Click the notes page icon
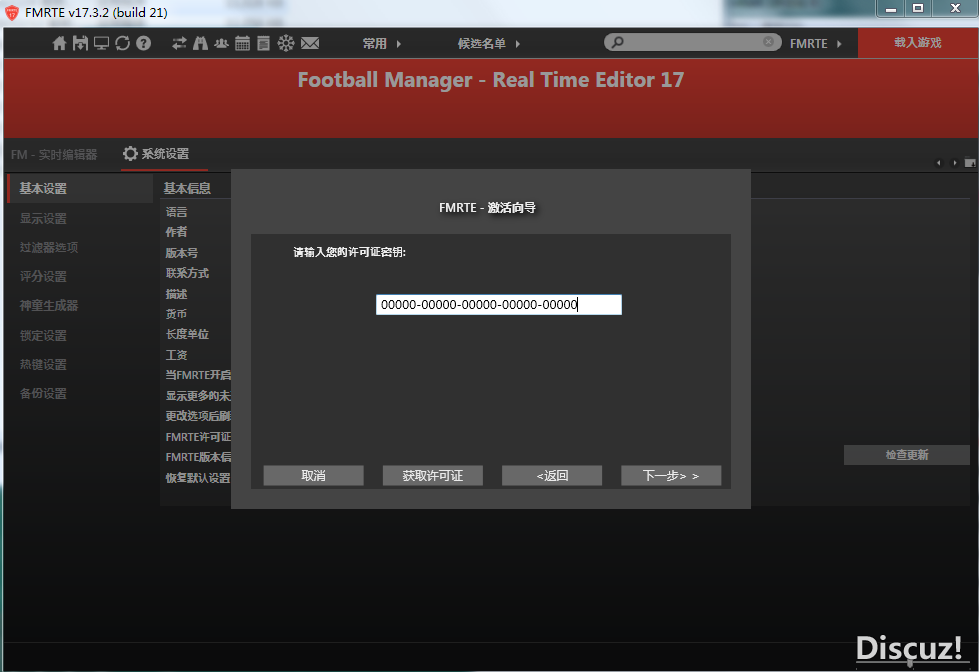The height and width of the screenshot is (672, 979). (263, 43)
